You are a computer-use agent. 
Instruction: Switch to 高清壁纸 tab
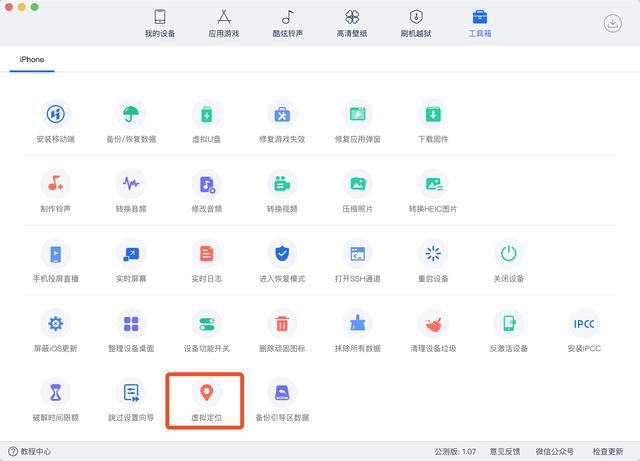click(352, 23)
